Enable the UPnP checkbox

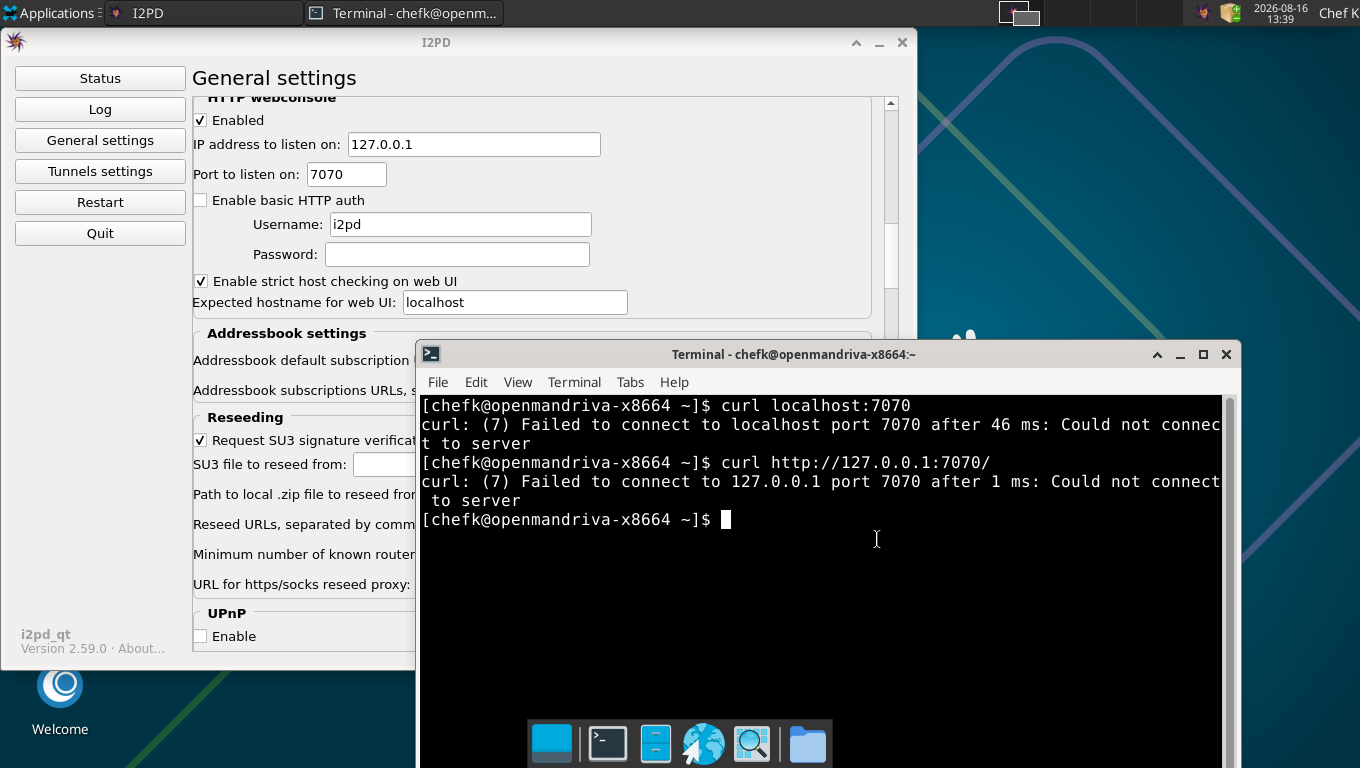(x=200, y=636)
